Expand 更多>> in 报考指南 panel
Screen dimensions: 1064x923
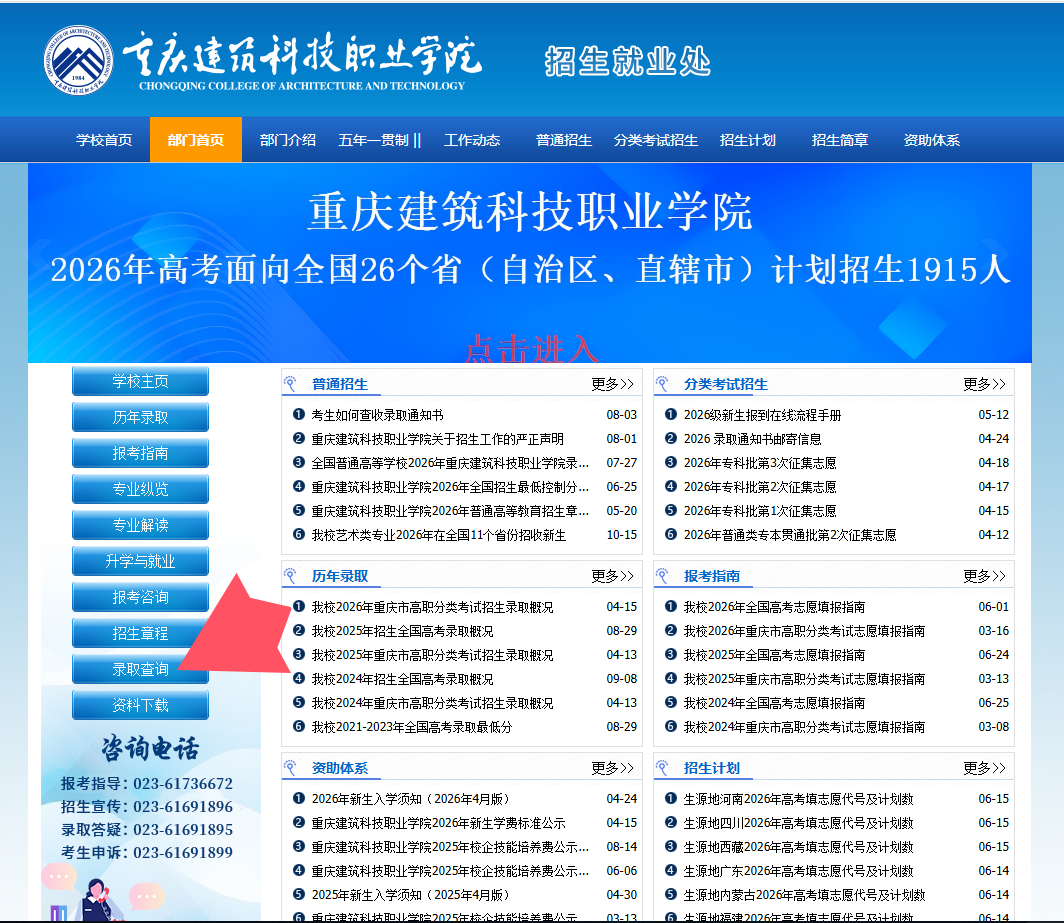point(984,576)
